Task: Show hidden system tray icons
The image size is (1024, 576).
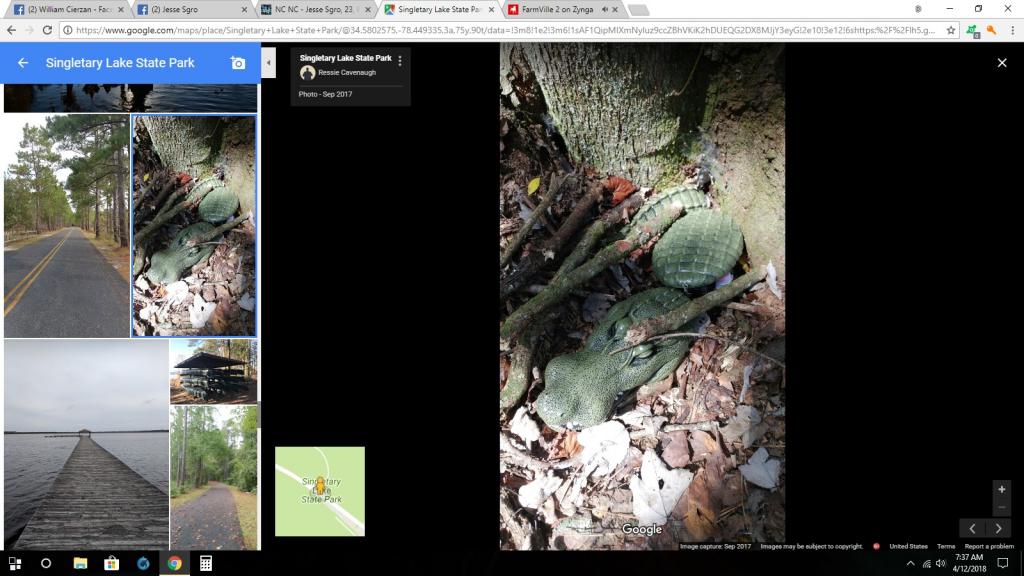Action: (x=910, y=563)
